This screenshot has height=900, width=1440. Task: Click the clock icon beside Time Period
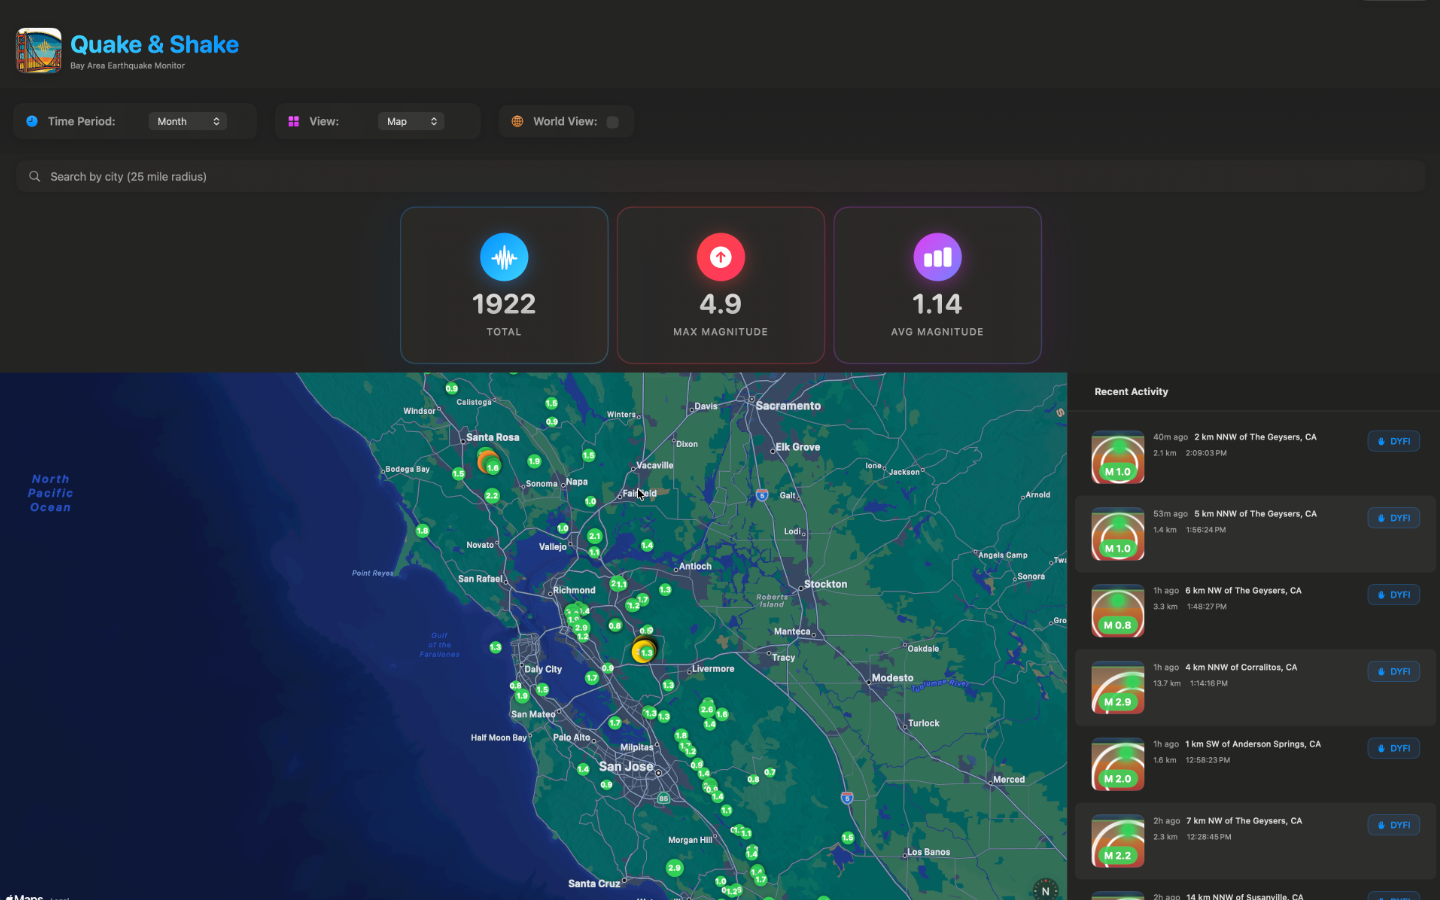pos(32,121)
